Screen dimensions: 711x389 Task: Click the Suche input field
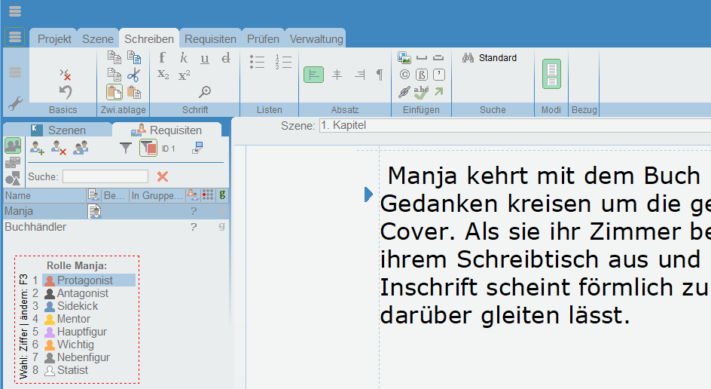click(x=105, y=176)
